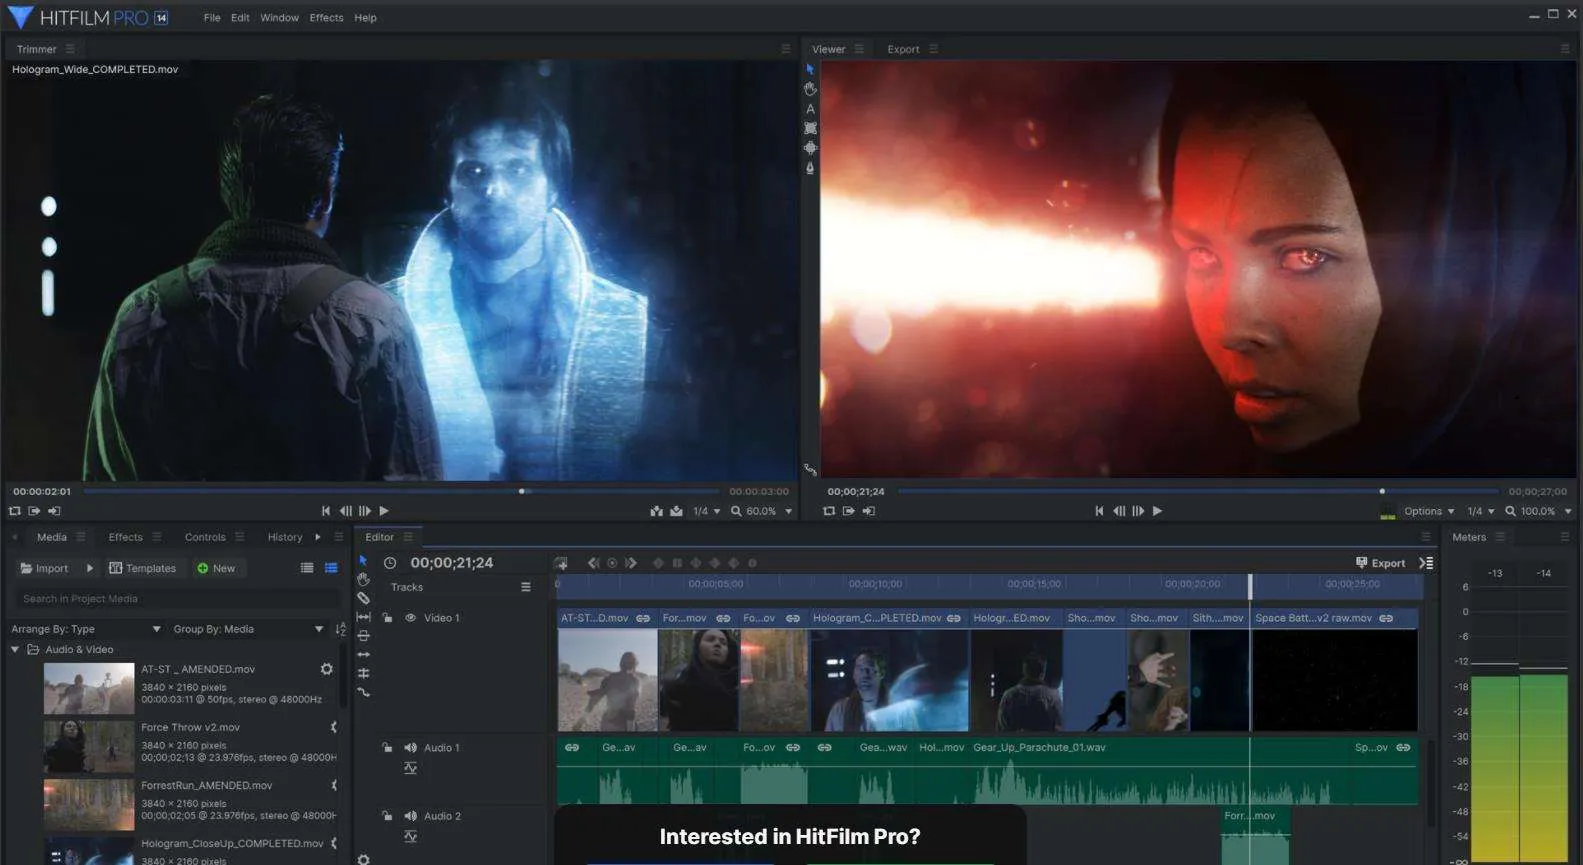Image resolution: width=1583 pixels, height=865 pixels.
Task: Play the Viewer timeline
Action: tap(1157, 511)
